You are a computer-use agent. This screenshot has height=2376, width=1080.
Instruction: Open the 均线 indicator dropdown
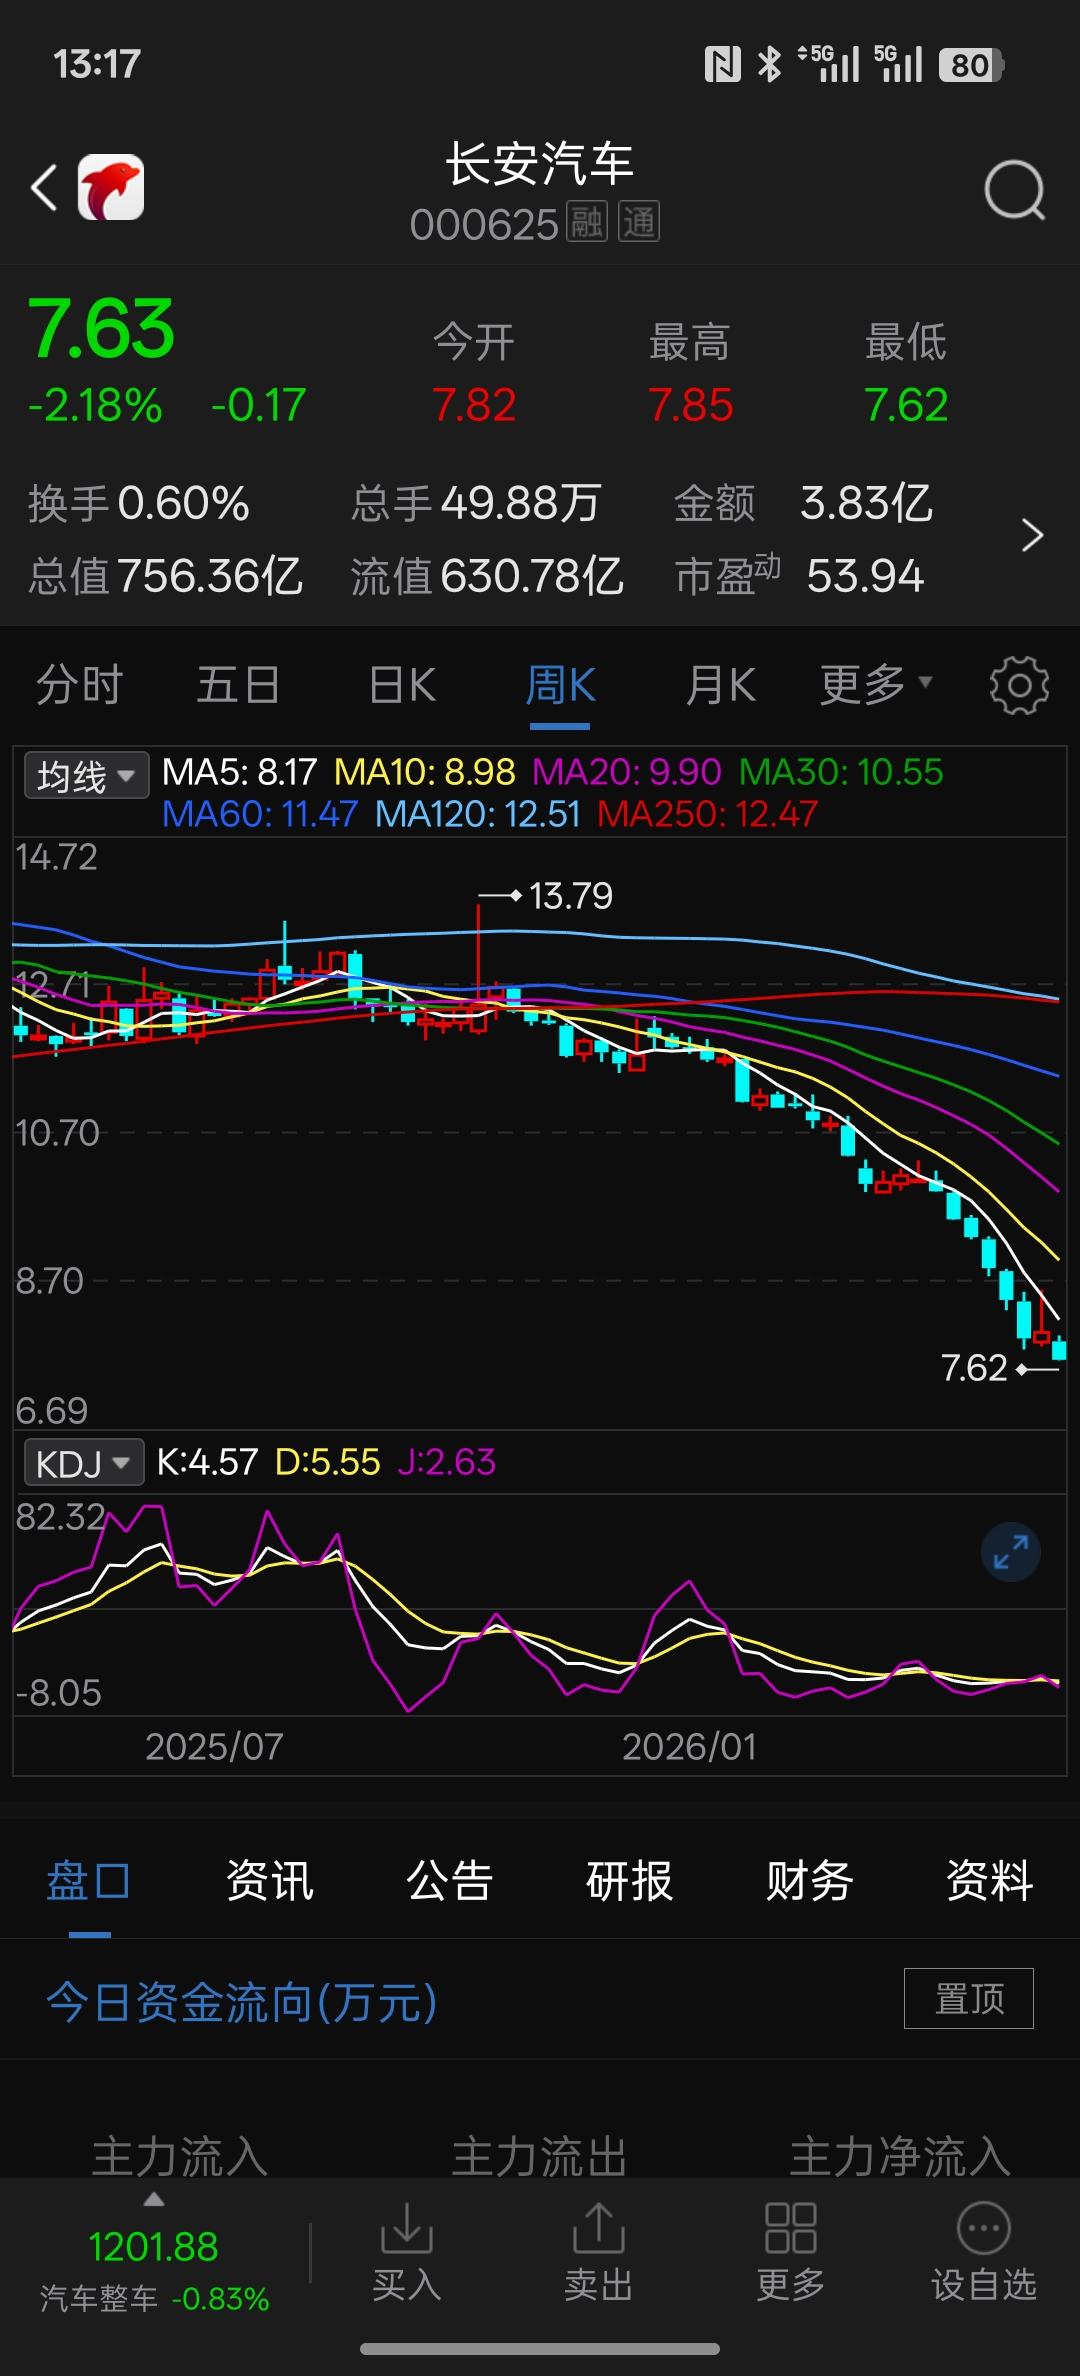tap(86, 775)
